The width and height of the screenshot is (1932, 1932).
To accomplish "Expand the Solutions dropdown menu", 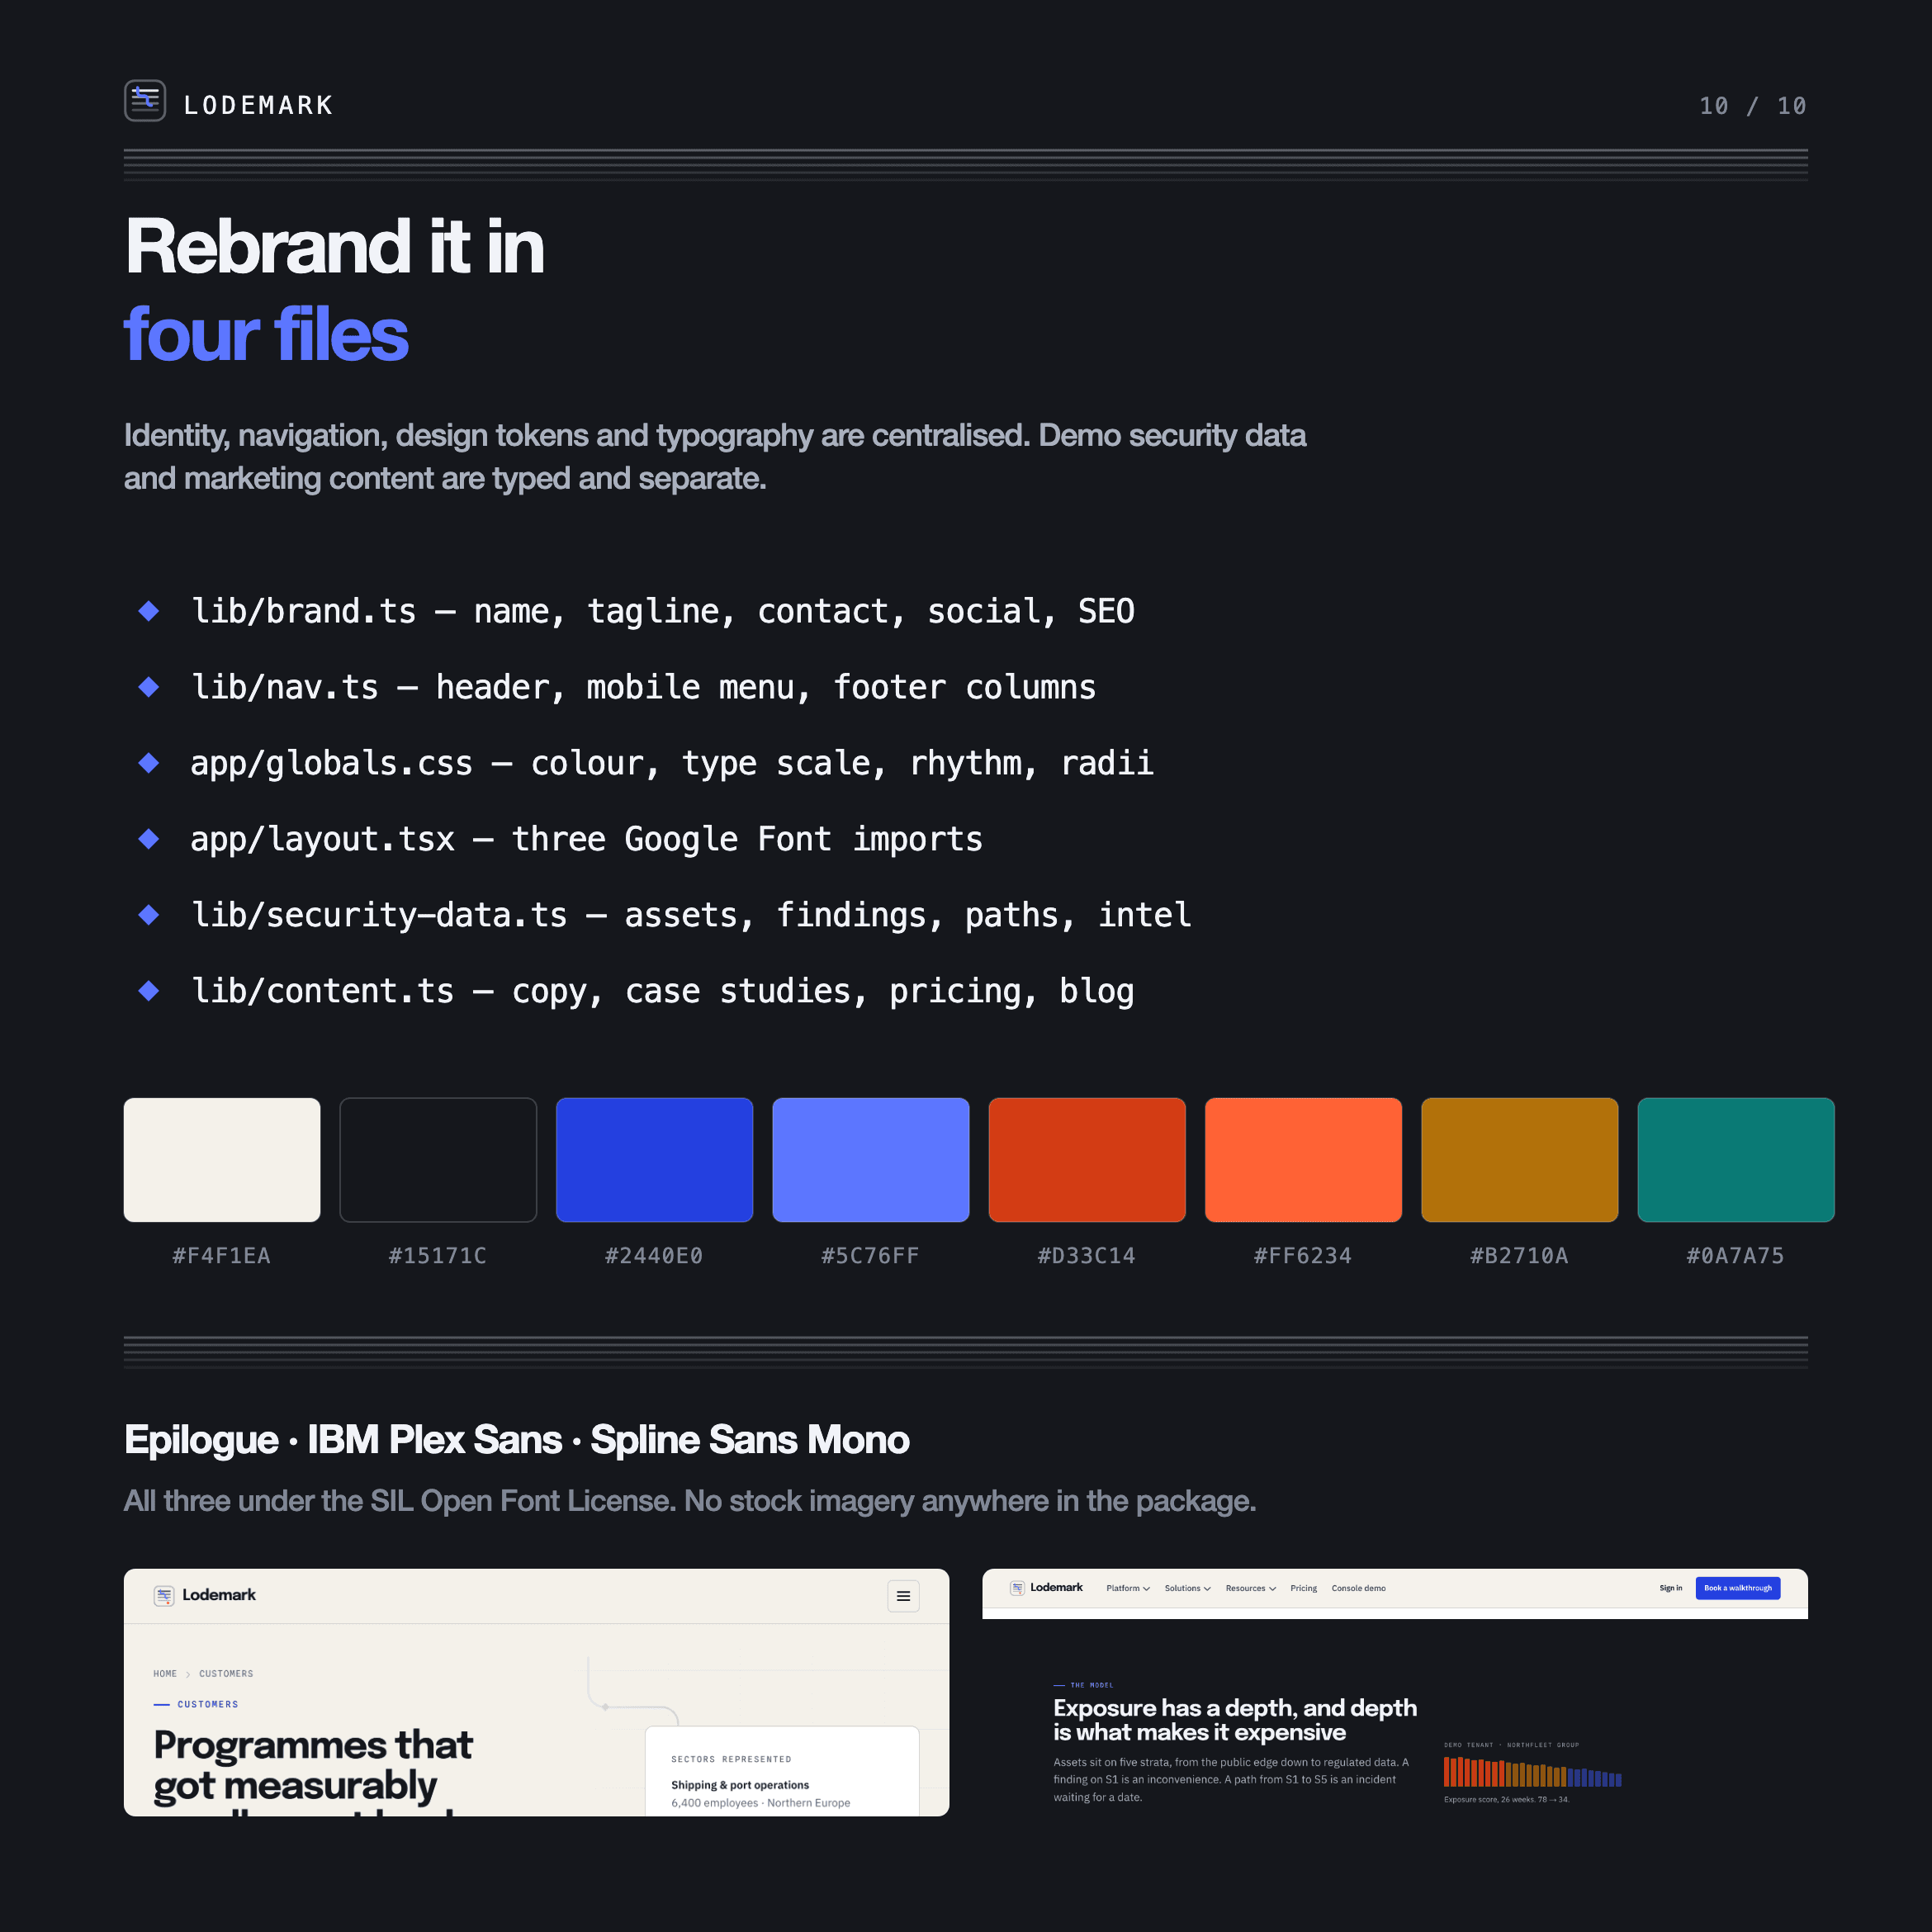I will click(1187, 1588).
